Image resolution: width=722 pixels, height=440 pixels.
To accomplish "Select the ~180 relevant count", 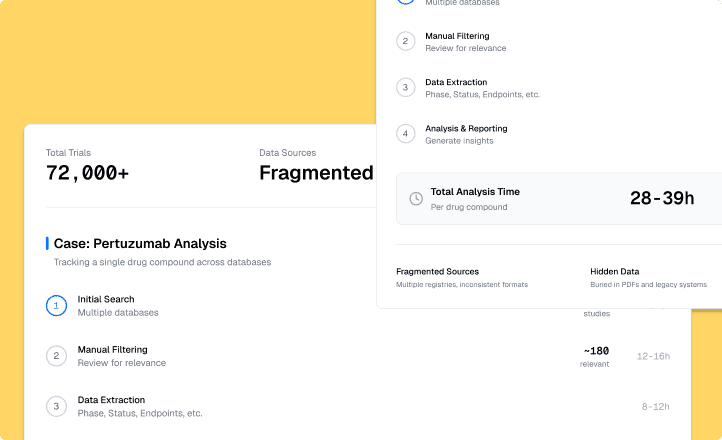I will pos(595,351).
